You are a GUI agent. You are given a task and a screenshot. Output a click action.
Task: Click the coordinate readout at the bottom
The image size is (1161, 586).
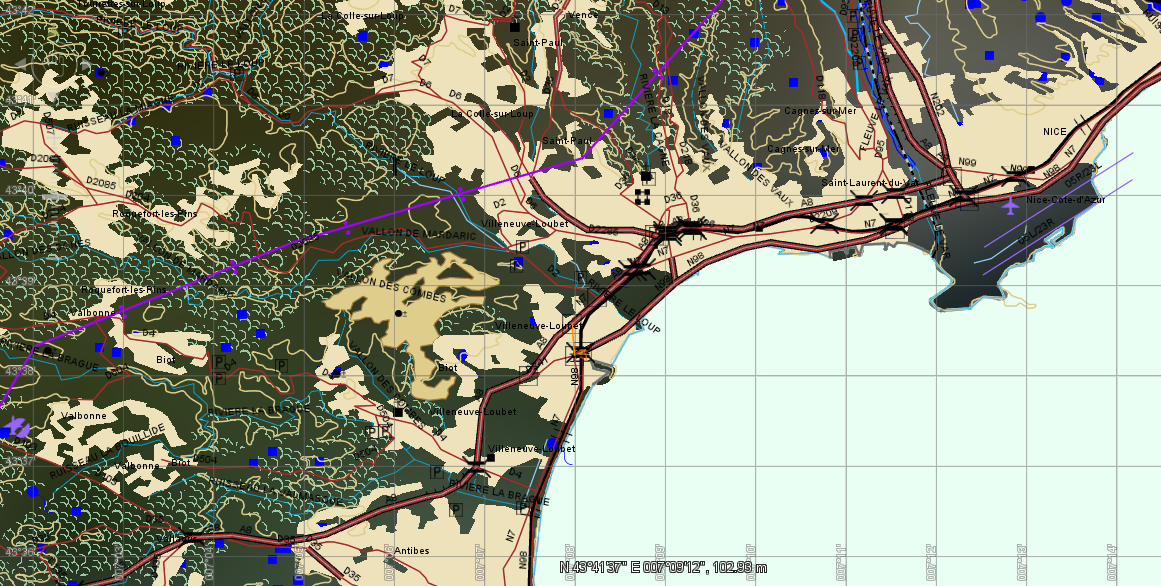(663, 568)
